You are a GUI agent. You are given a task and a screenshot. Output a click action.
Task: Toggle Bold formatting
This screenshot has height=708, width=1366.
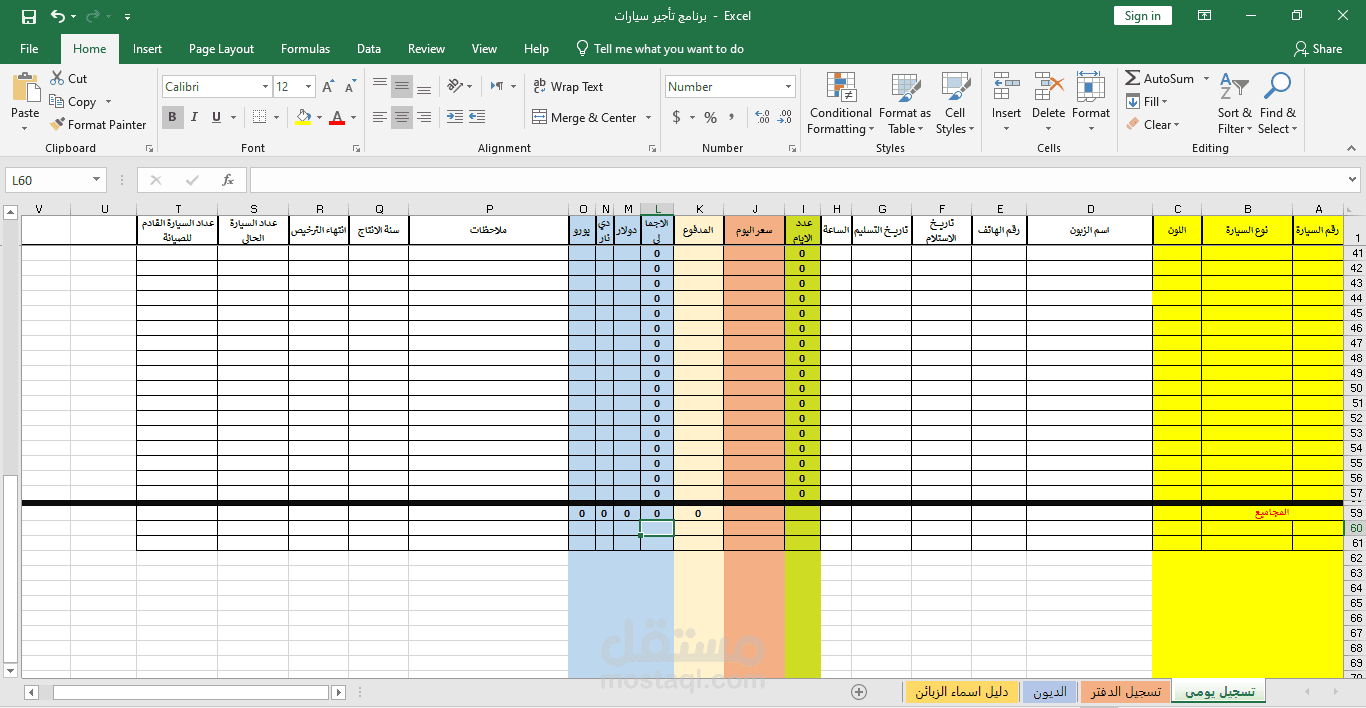coord(172,117)
